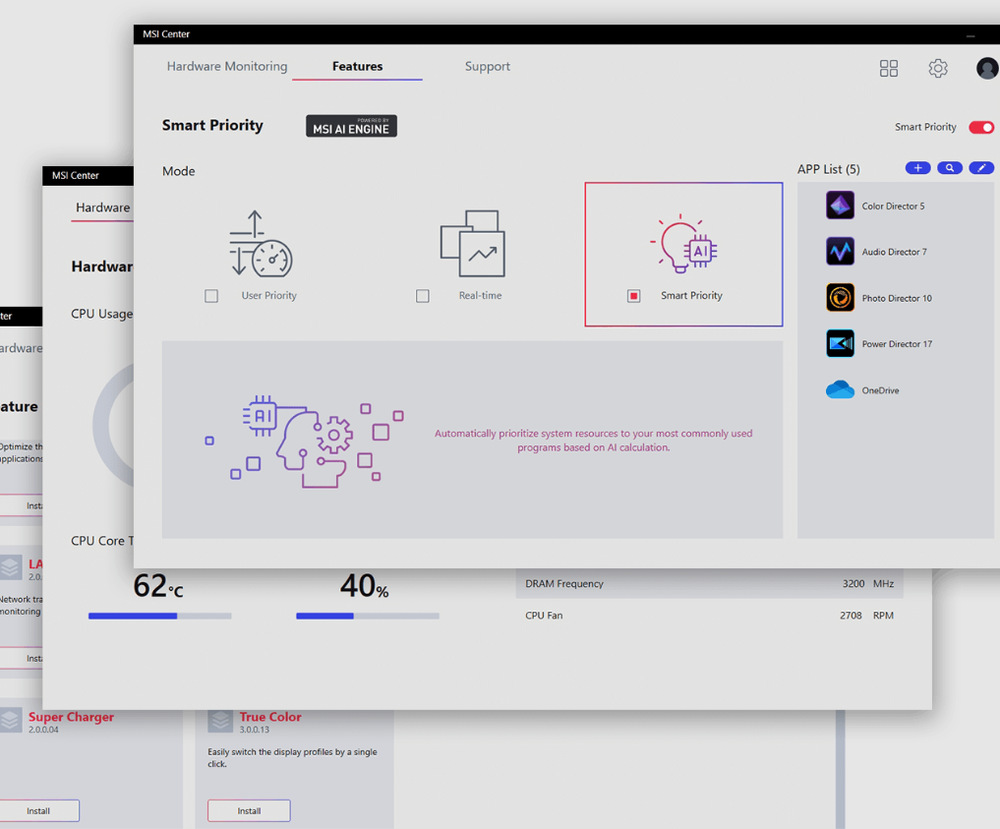The image size is (1000, 829).
Task: Click the True Color feature icon
Action: (220, 721)
